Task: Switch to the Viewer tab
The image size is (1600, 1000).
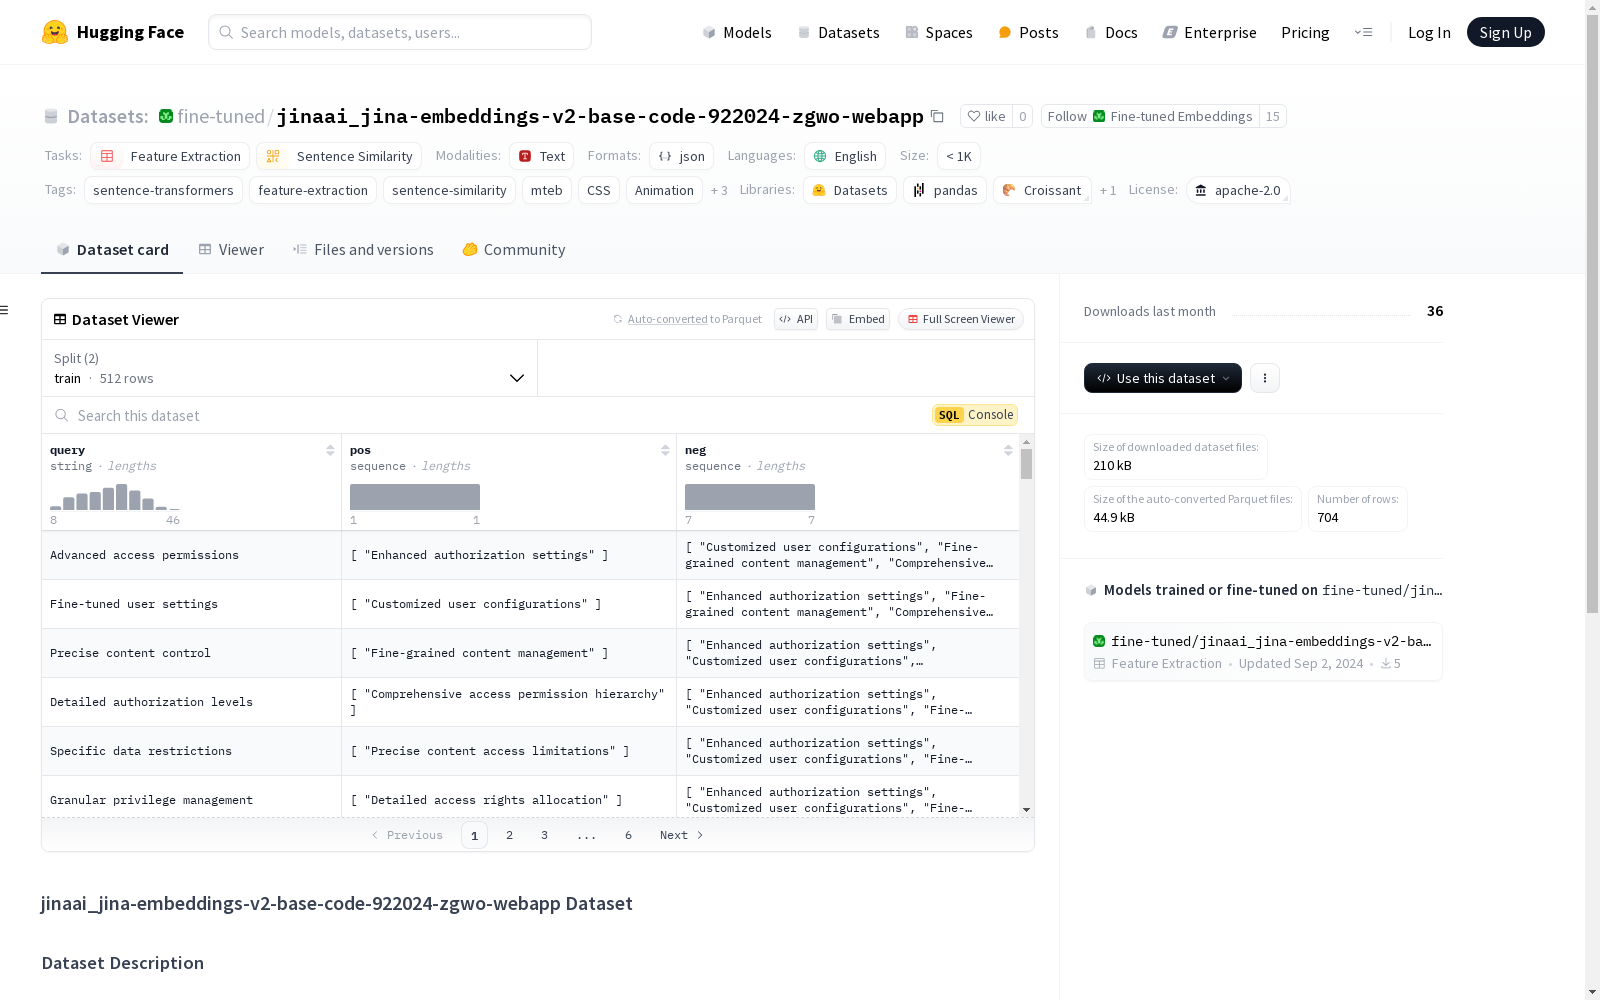Action: point(231,250)
